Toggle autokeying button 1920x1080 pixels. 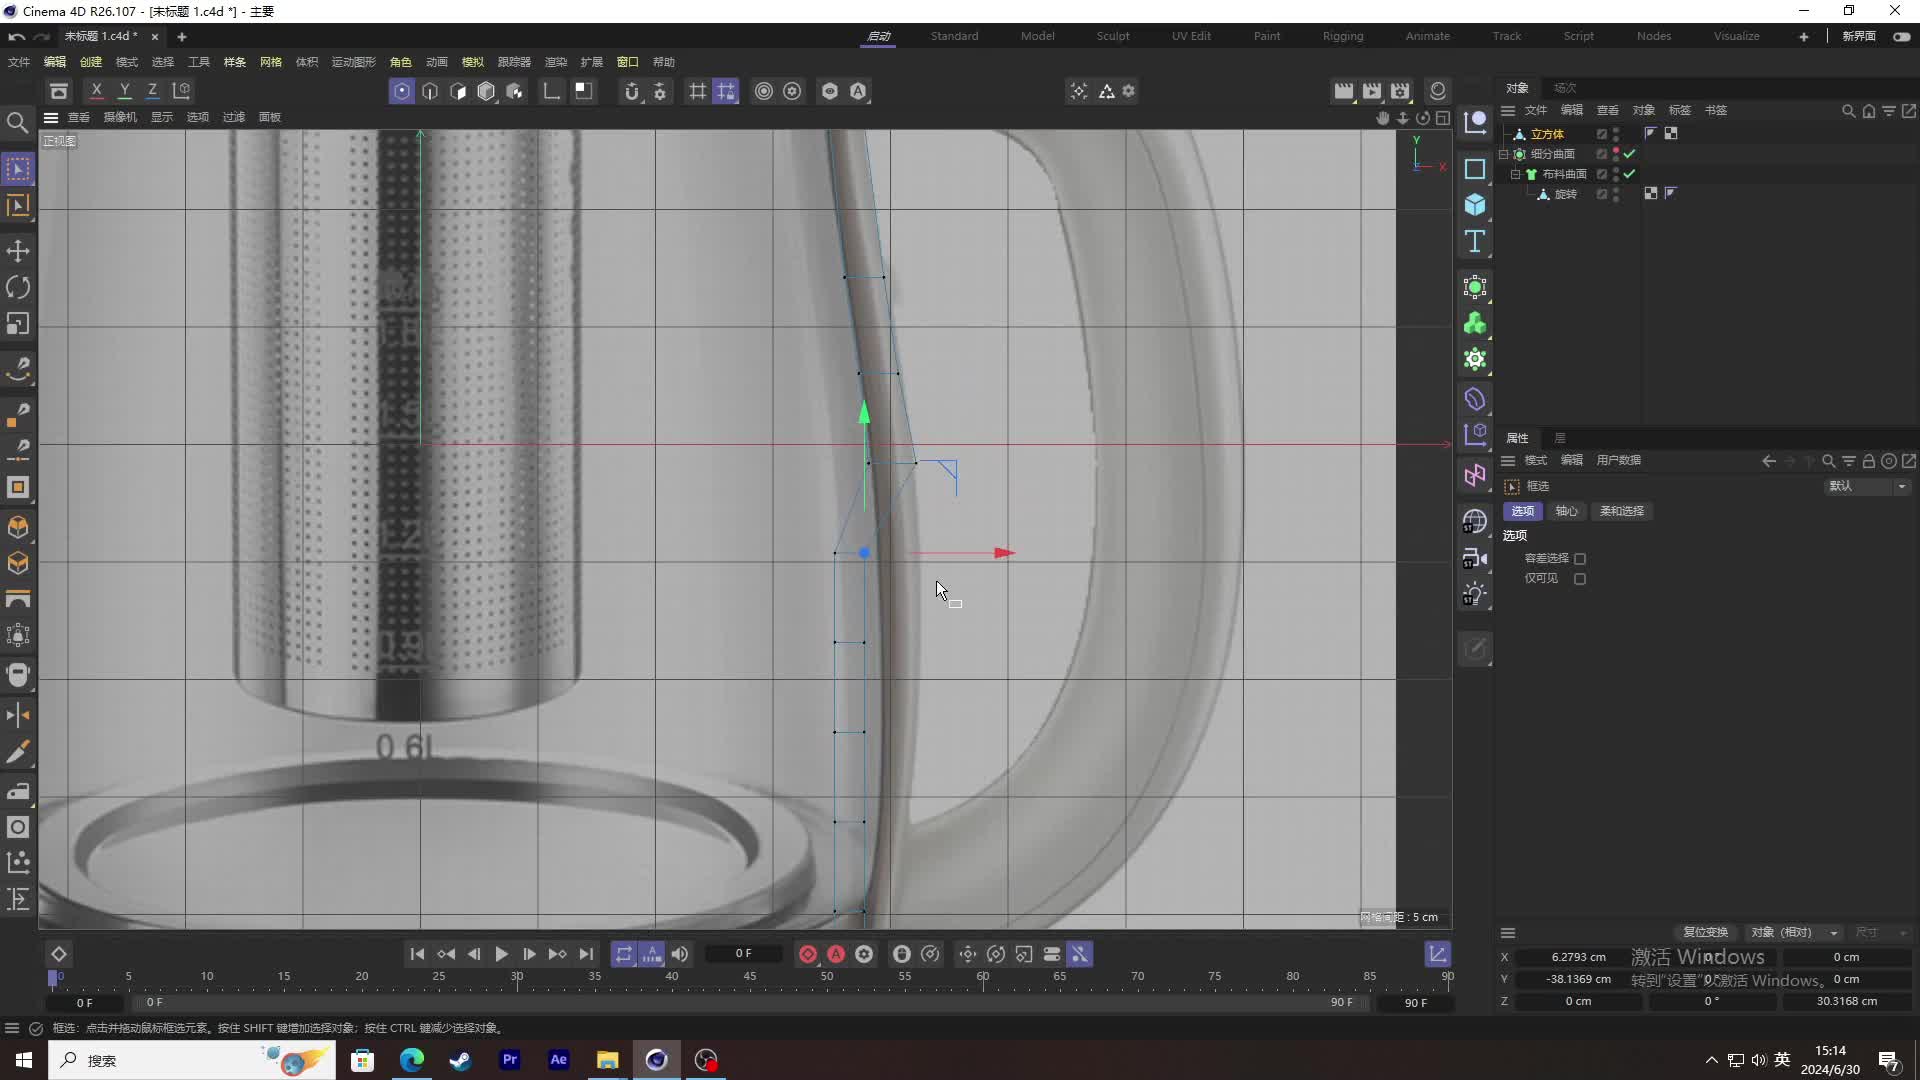836,954
